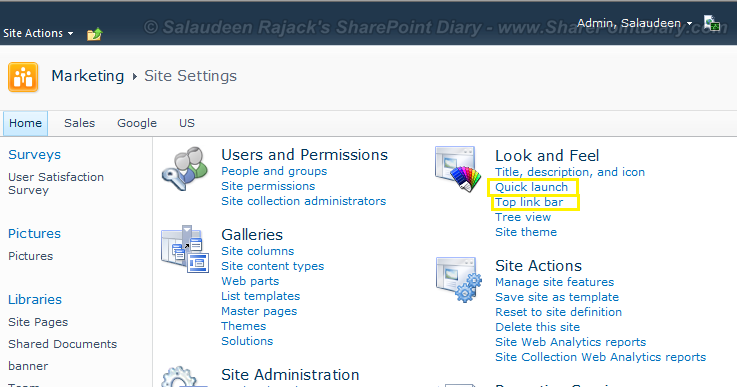
Task: Open Site Web Analytics reports
Action: click(571, 342)
